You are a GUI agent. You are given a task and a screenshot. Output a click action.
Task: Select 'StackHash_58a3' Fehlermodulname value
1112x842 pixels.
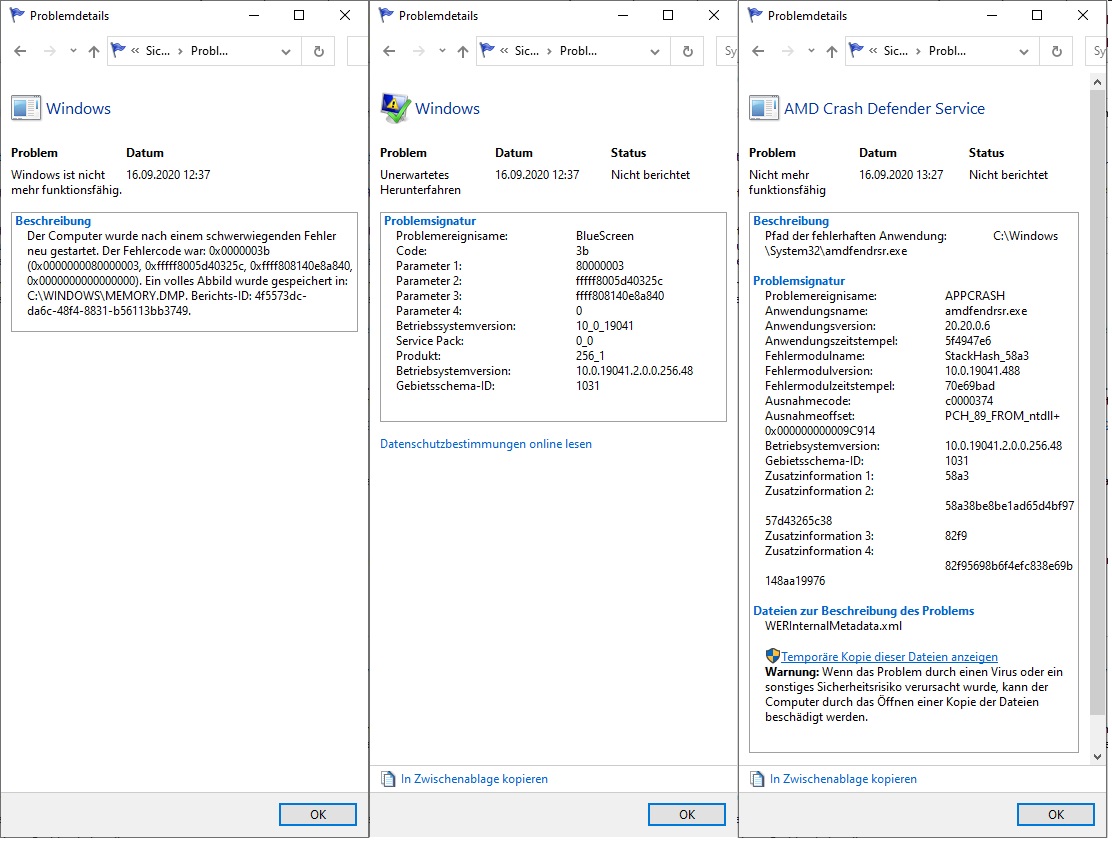[x=986, y=356]
